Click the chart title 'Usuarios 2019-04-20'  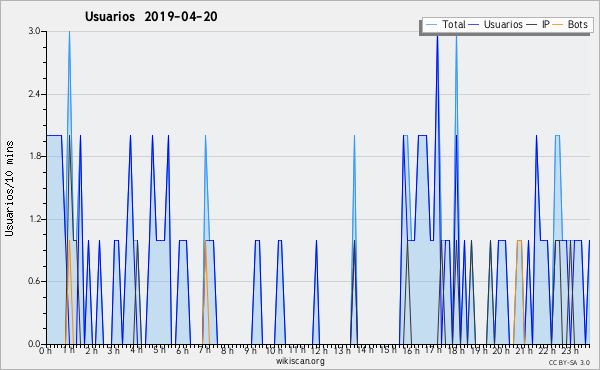tap(151, 16)
